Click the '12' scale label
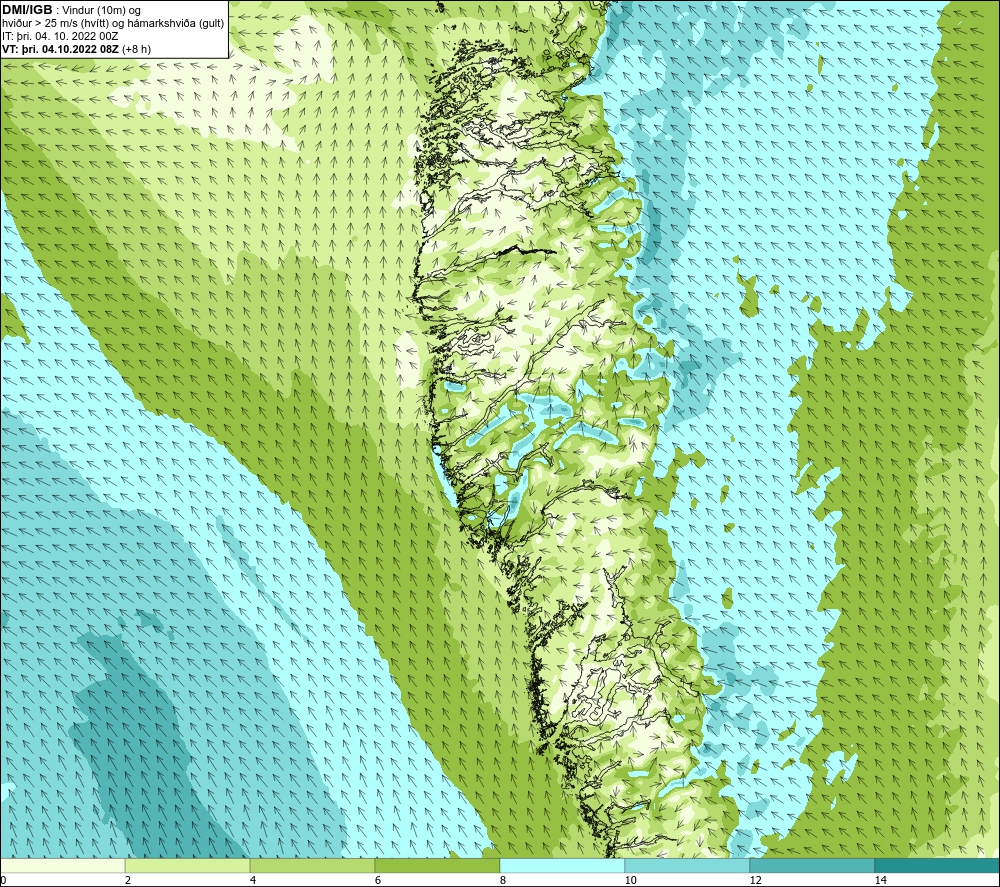 coord(755,881)
